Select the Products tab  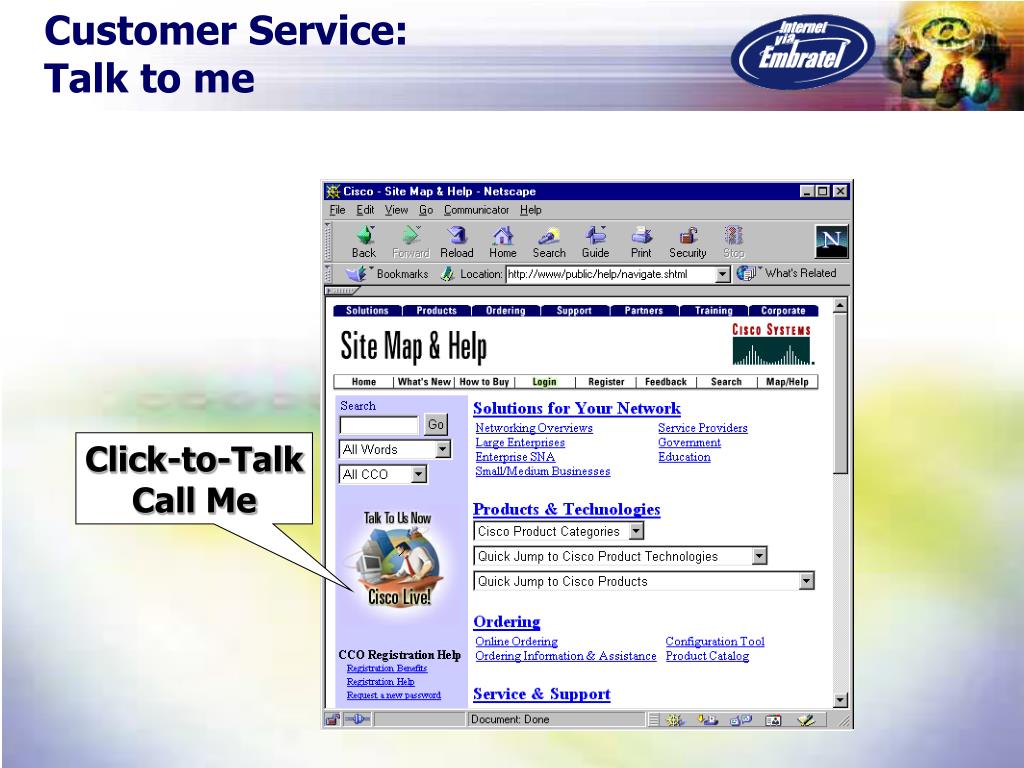pyautogui.click(x=437, y=311)
